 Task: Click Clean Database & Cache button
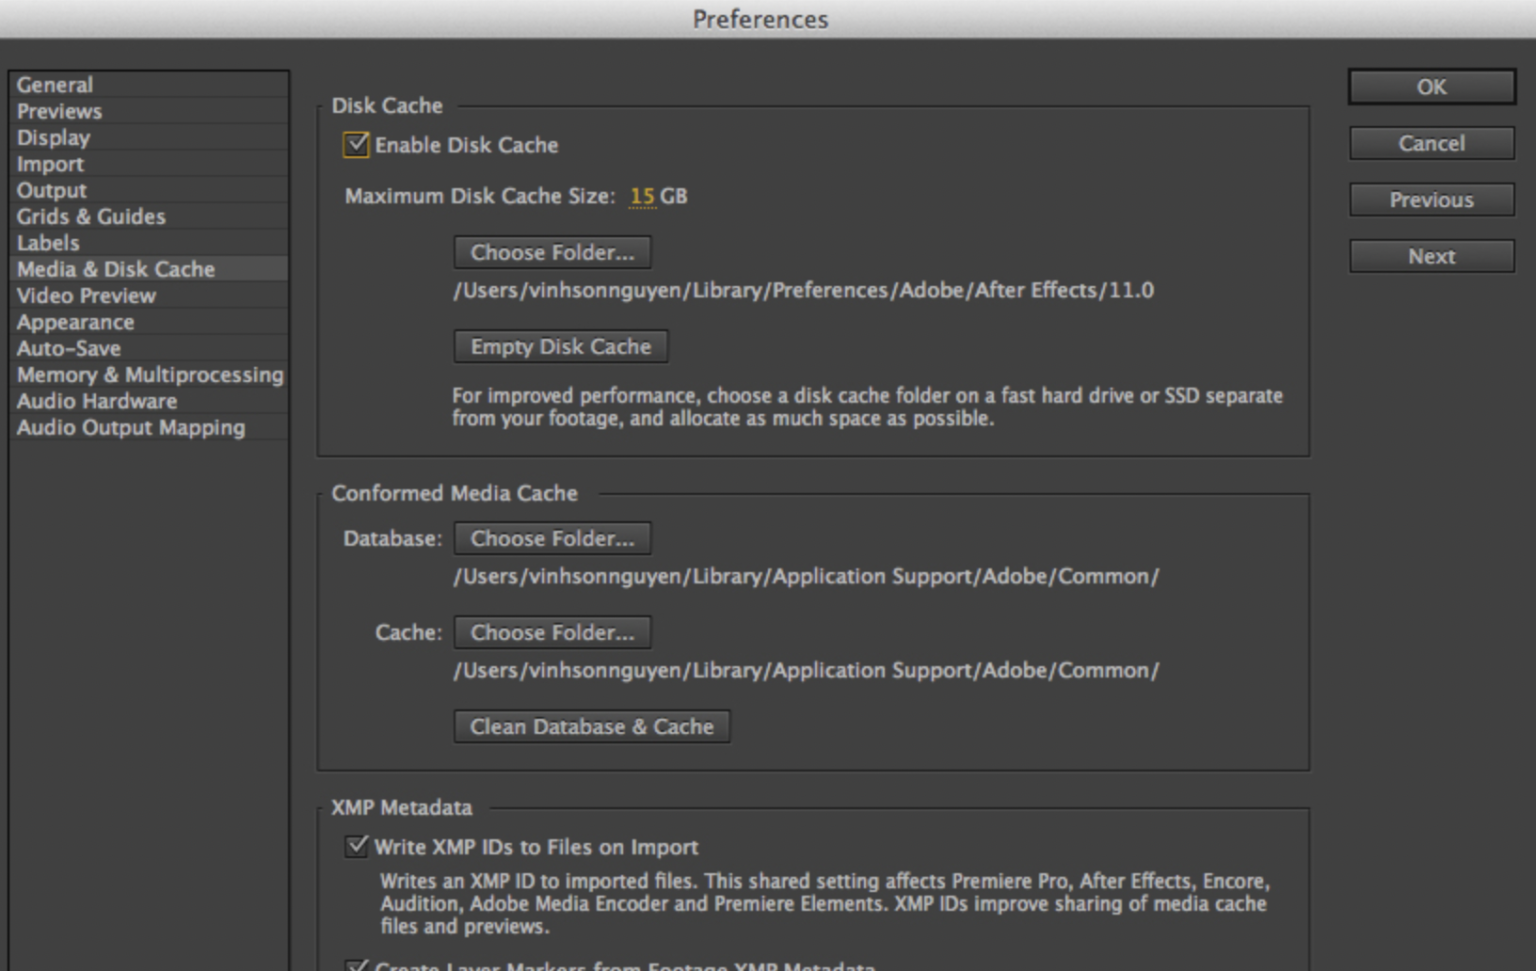coord(592,727)
